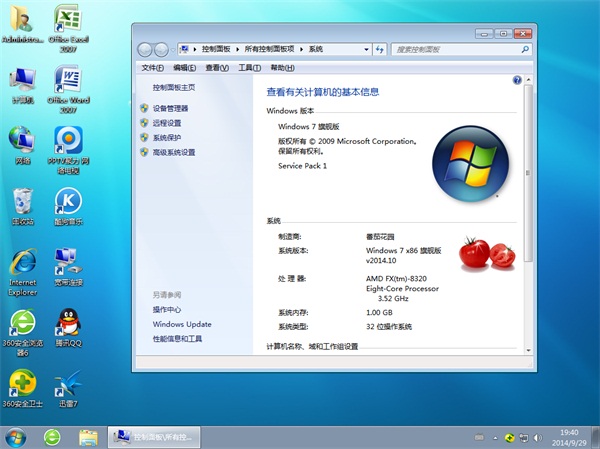Screen dimensions: 600x449
Task: Open Internet Explorer desktop icon
Action: (23, 272)
